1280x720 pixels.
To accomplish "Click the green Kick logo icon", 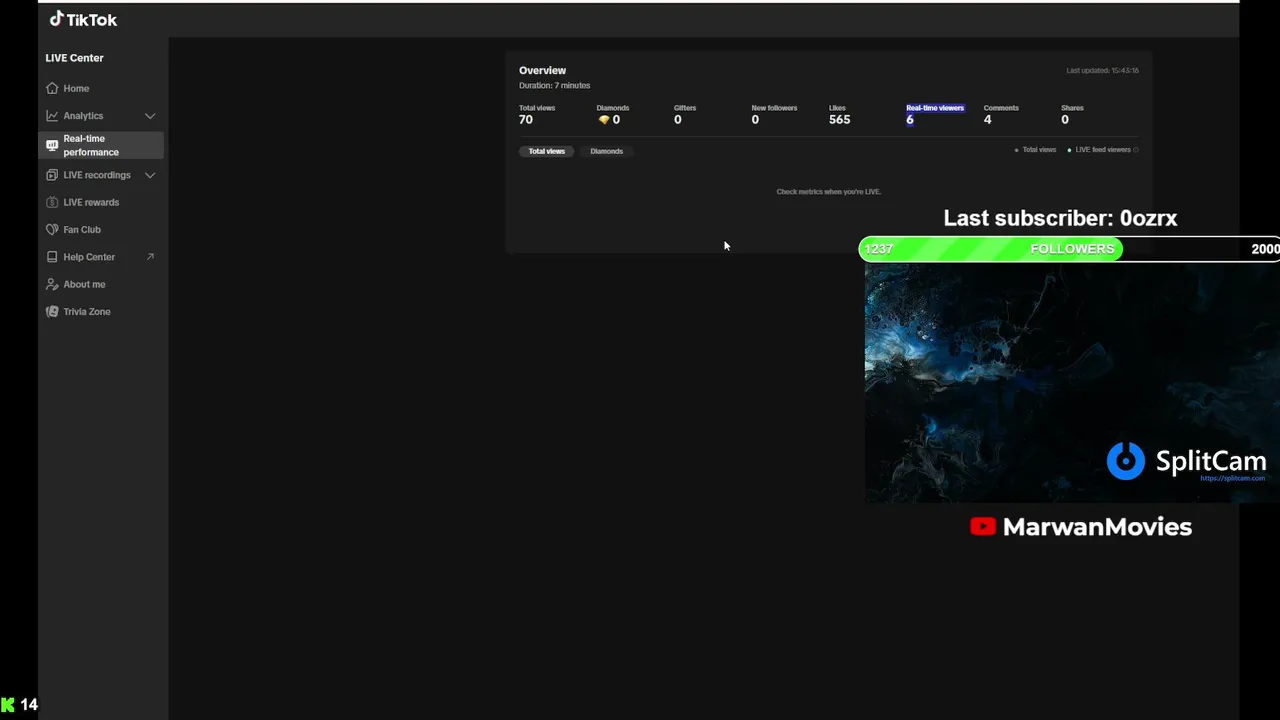I will (8, 705).
